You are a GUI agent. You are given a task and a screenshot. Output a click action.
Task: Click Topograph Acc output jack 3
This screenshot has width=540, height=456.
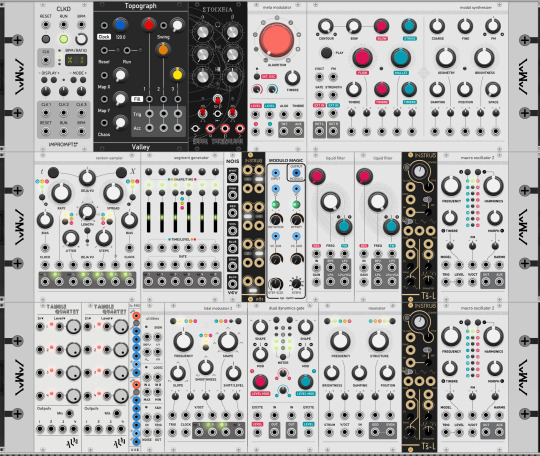[178, 128]
